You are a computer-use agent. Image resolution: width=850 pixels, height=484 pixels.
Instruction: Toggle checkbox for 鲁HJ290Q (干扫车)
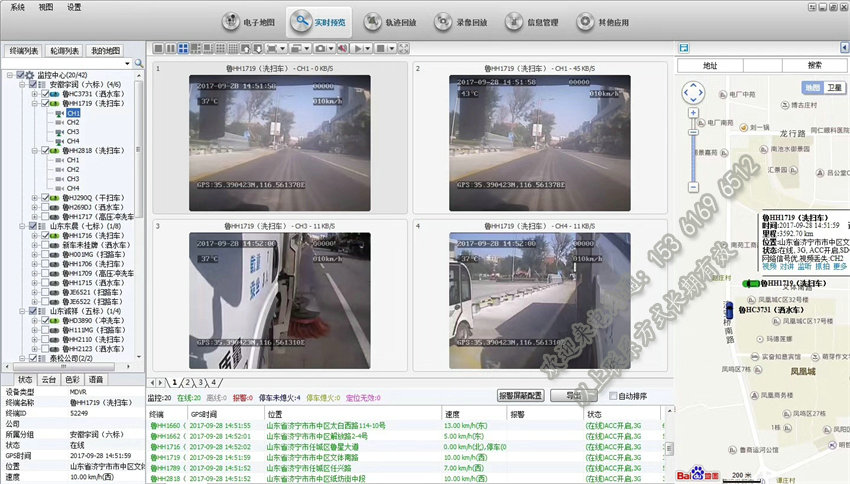point(46,198)
